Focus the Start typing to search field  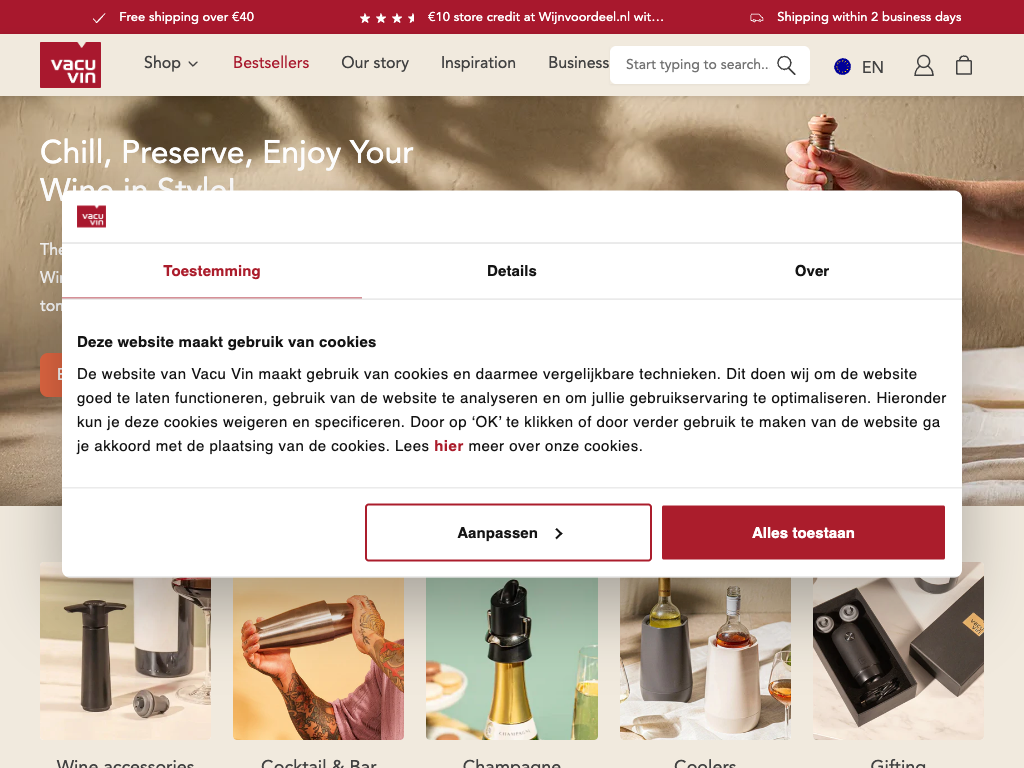click(697, 65)
